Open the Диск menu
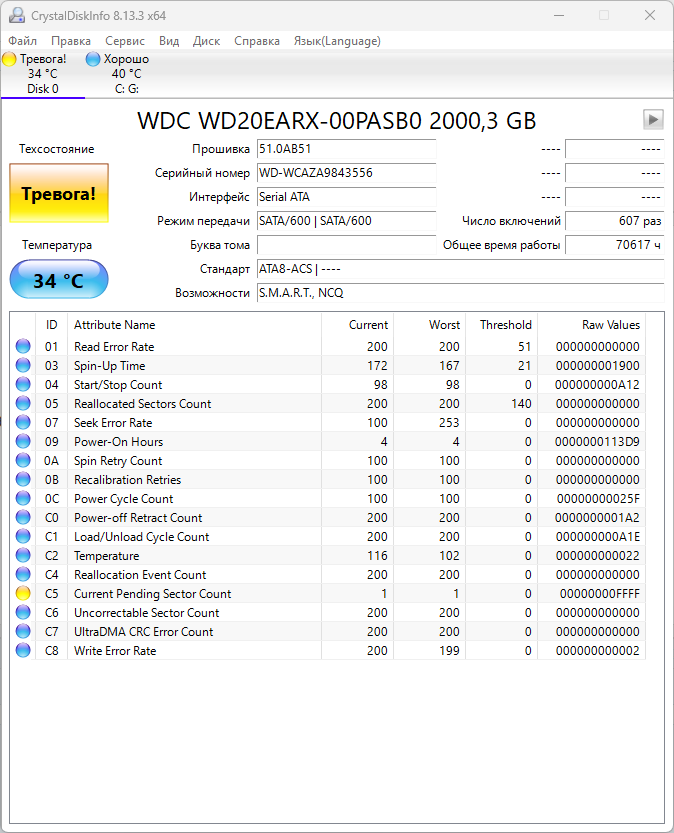The width and height of the screenshot is (674, 833). click(206, 41)
